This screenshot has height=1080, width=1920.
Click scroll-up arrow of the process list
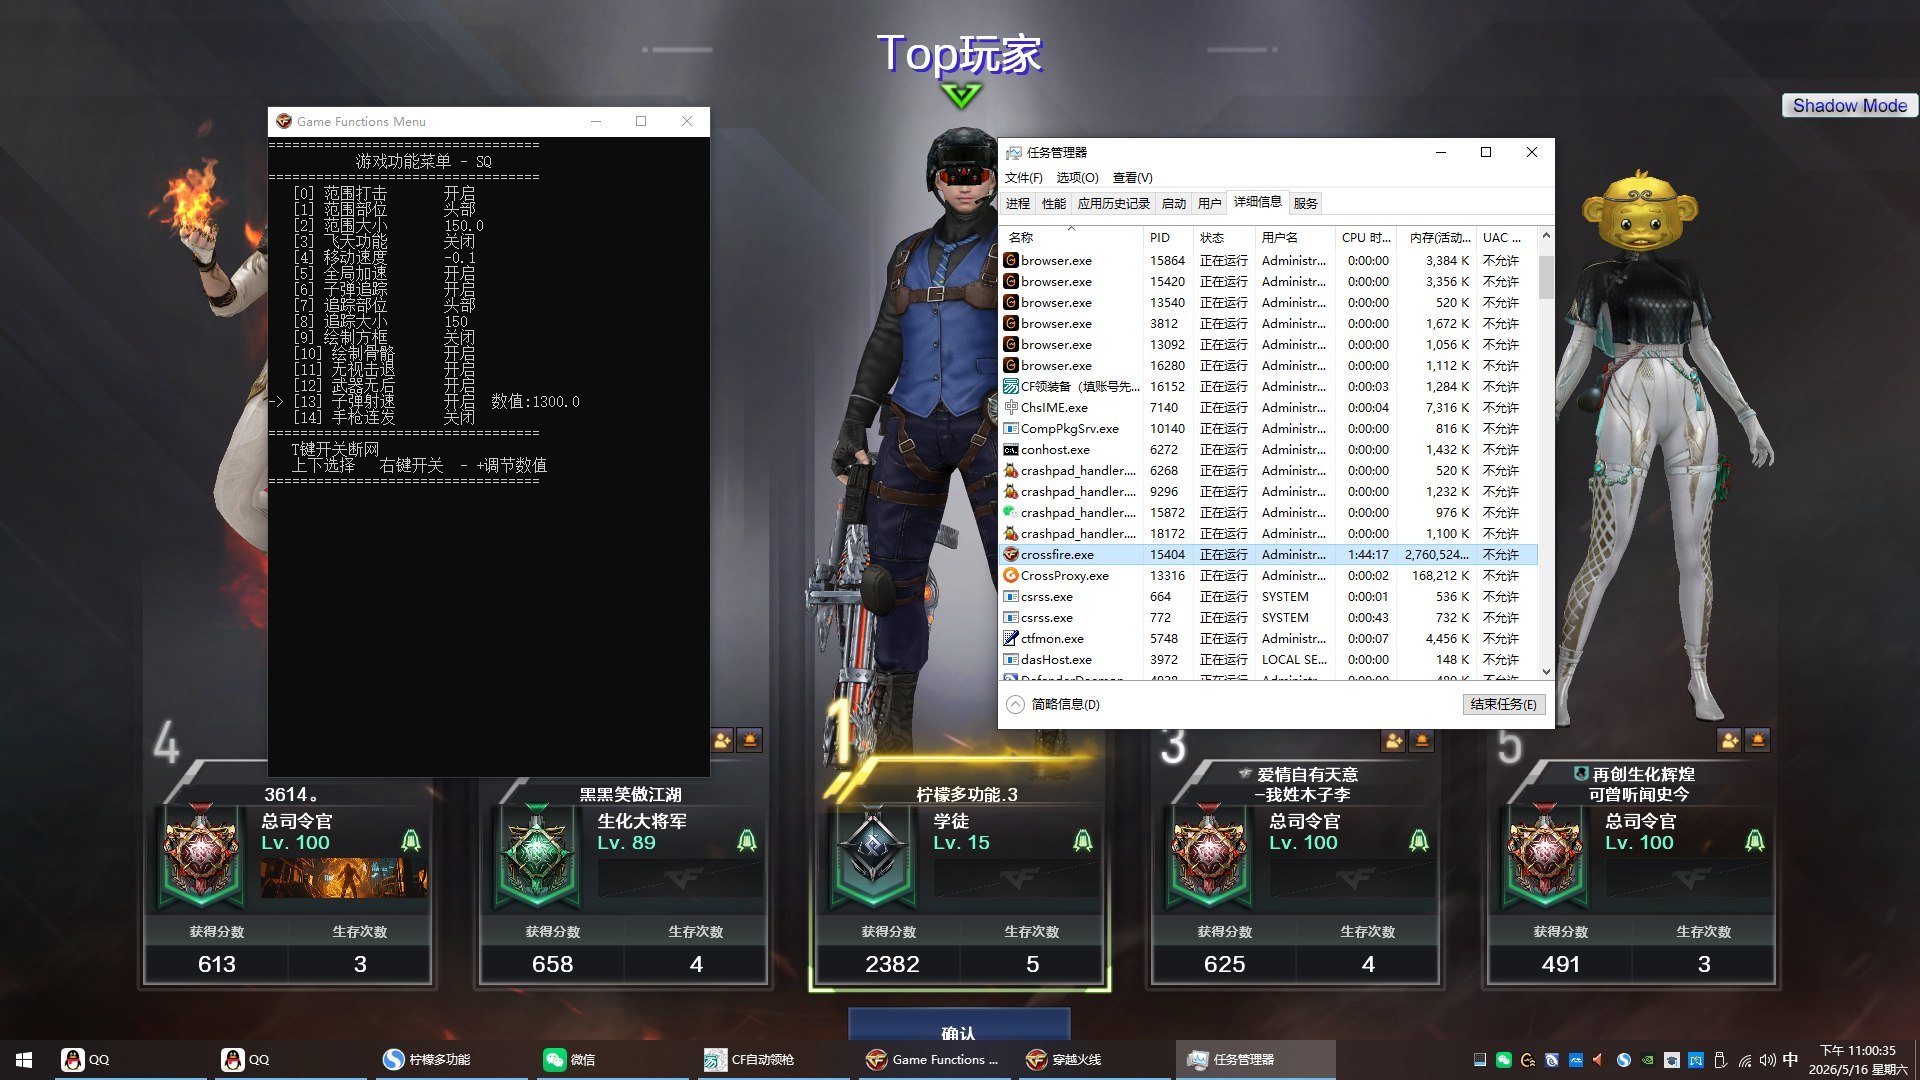1546,236
